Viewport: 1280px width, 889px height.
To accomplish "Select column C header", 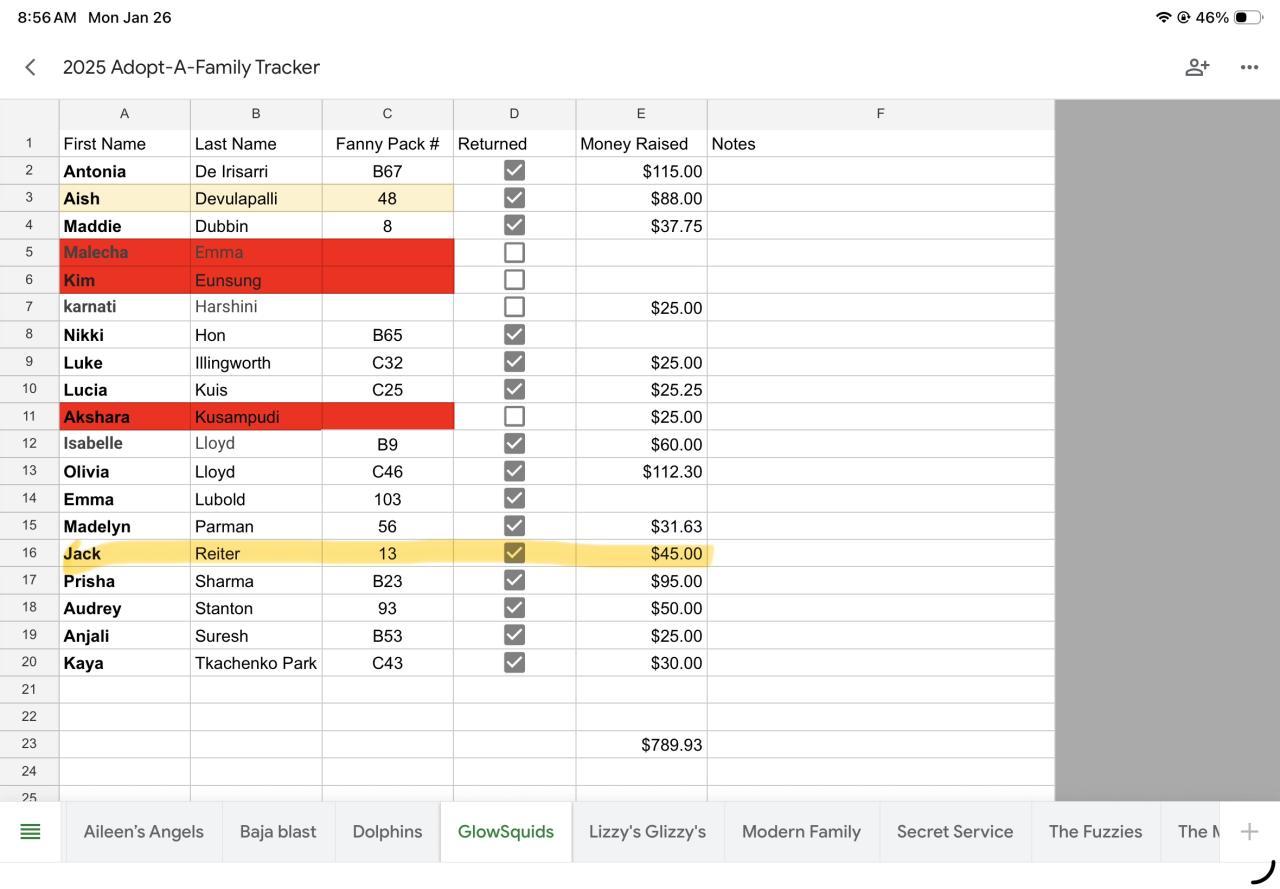I will pos(388,114).
